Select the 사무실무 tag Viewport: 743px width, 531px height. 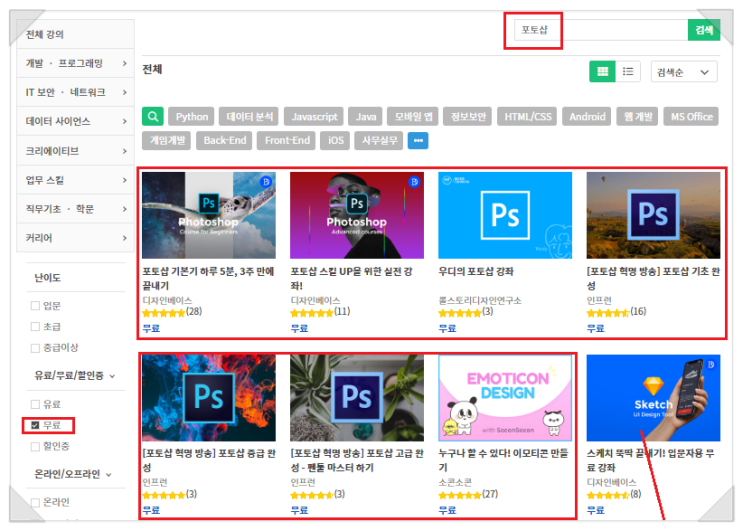tap(379, 141)
